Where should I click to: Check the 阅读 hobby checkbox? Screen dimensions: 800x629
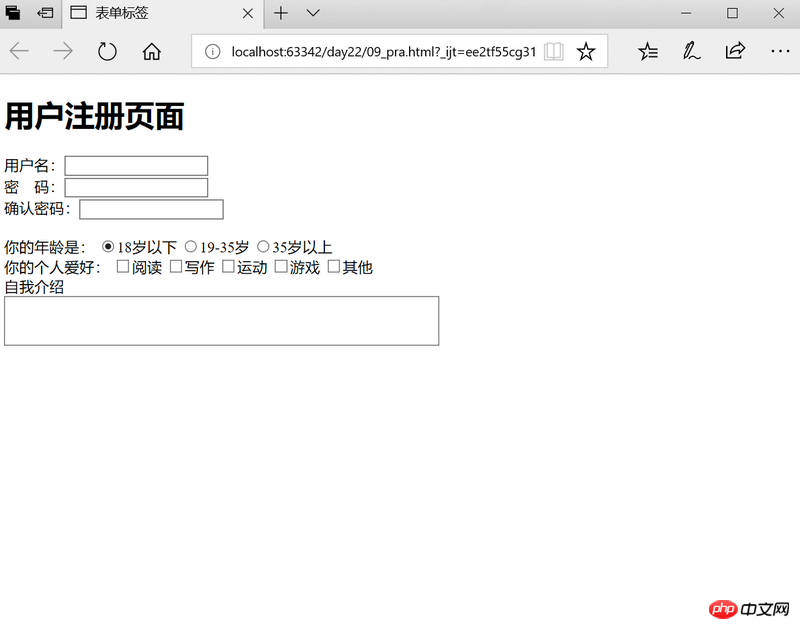[122, 266]
